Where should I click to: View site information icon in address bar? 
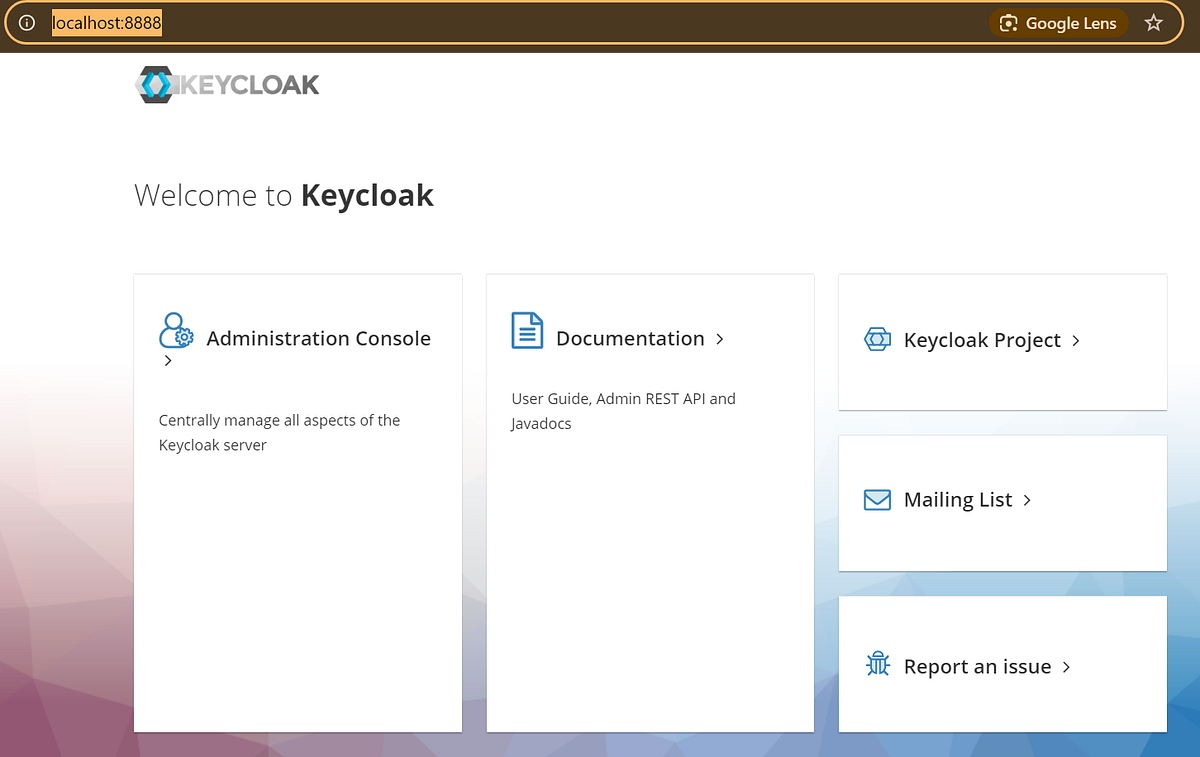27,23
